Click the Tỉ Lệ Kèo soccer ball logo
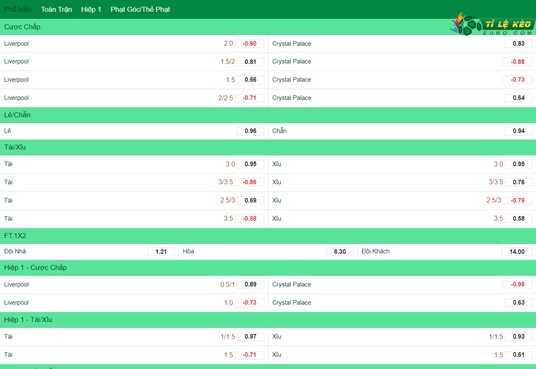The image size is (536, 369). click(x=493, y=24)
